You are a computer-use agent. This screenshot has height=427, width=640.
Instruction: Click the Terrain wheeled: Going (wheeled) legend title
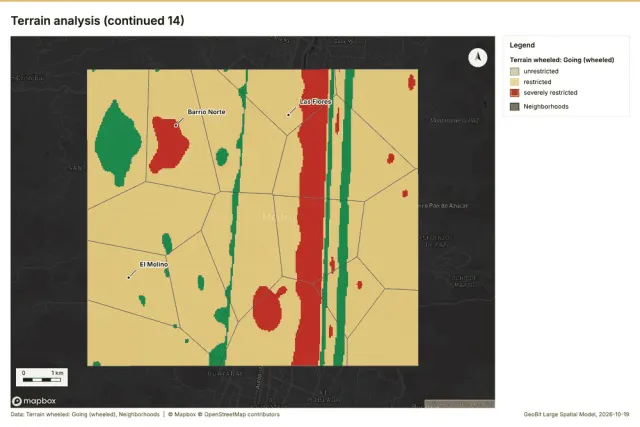click(562, 60)
